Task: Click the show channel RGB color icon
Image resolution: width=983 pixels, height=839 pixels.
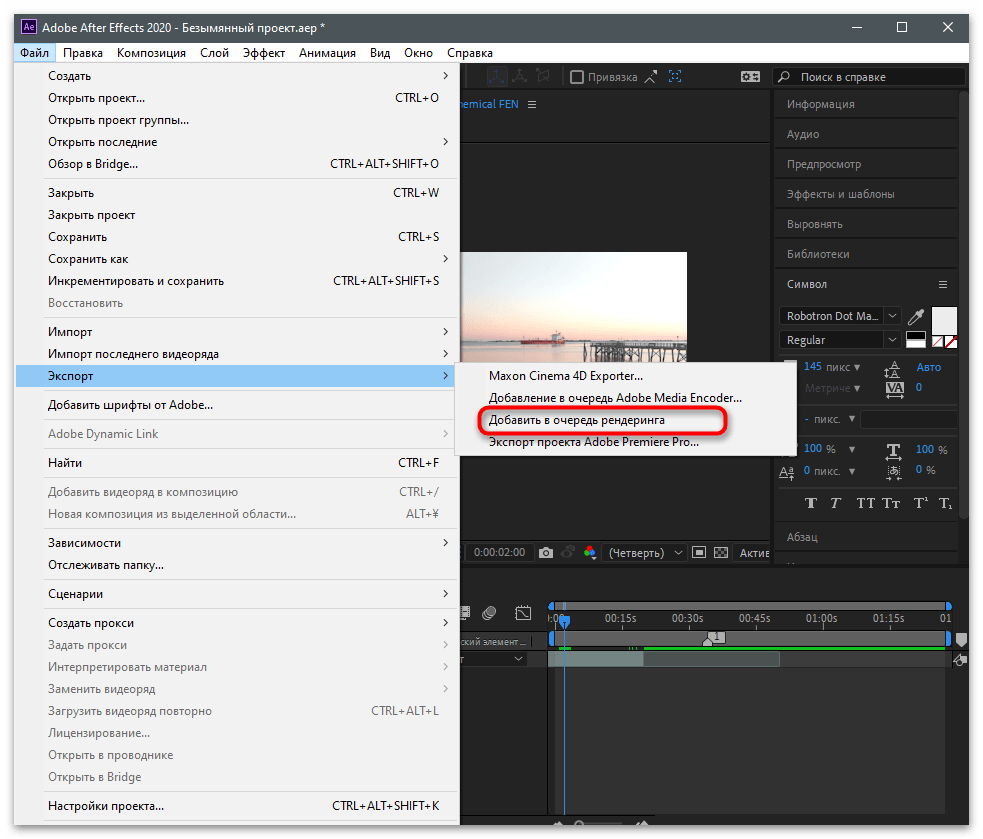Action: 589,552
